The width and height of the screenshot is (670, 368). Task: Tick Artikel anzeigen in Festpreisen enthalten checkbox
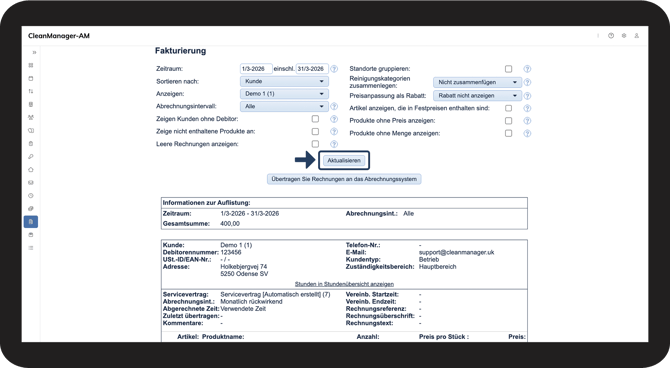[508, 109]
